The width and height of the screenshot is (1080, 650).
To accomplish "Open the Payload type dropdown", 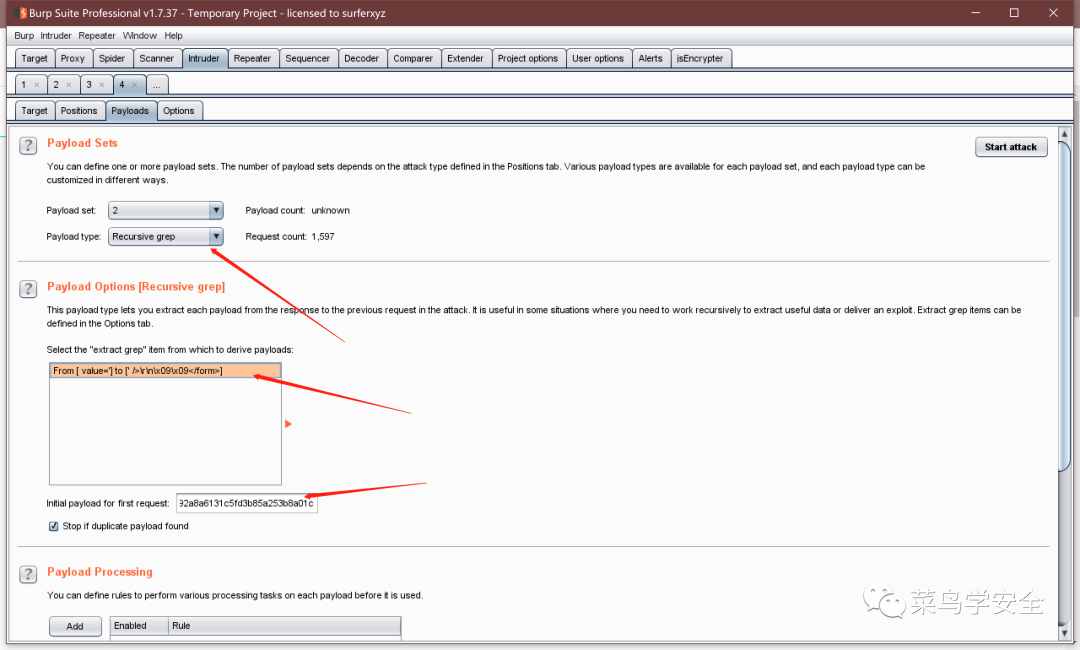I will (x=165, y=236).
